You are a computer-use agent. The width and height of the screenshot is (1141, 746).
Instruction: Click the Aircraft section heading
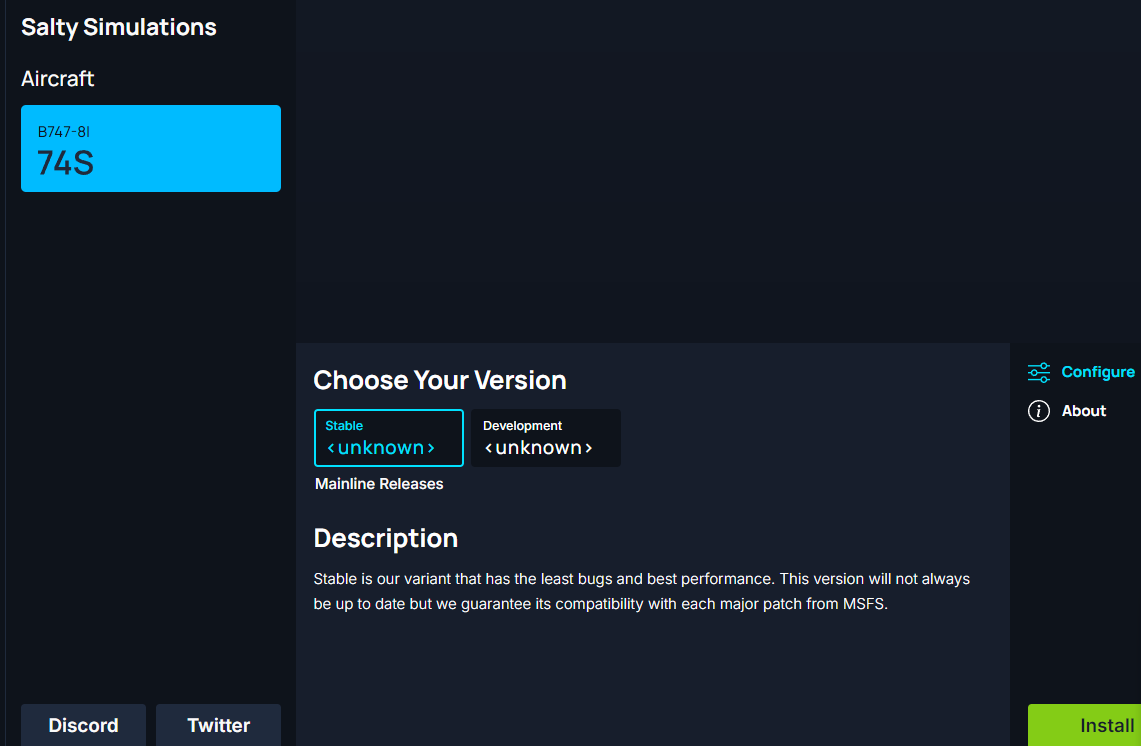pyautogui.click(x=58, y=78)
